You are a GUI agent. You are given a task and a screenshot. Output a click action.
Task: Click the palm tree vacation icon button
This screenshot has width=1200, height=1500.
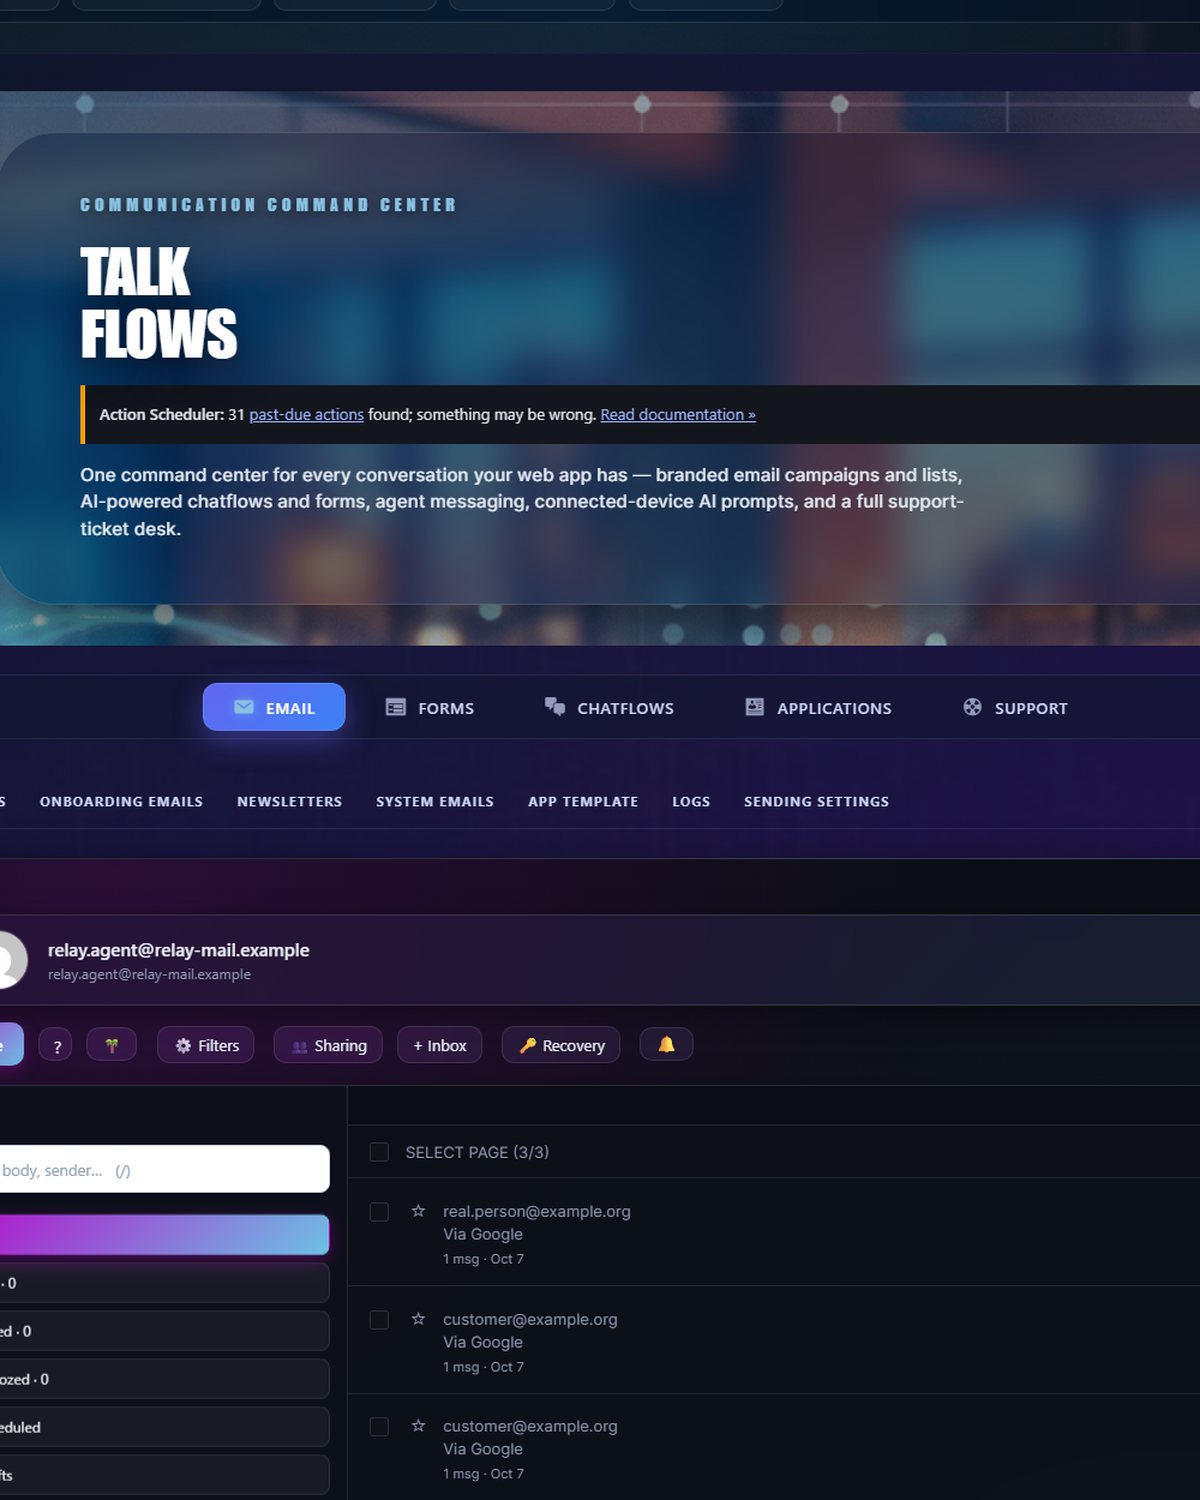112,1045
